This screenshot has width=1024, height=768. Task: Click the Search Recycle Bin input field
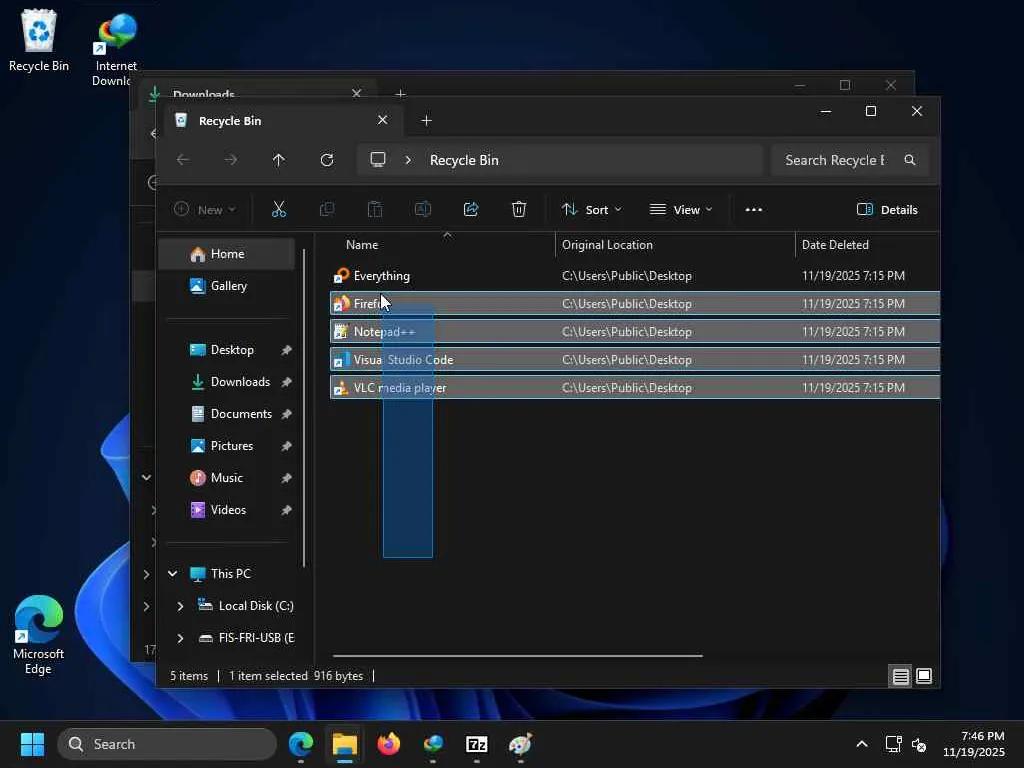834,160
